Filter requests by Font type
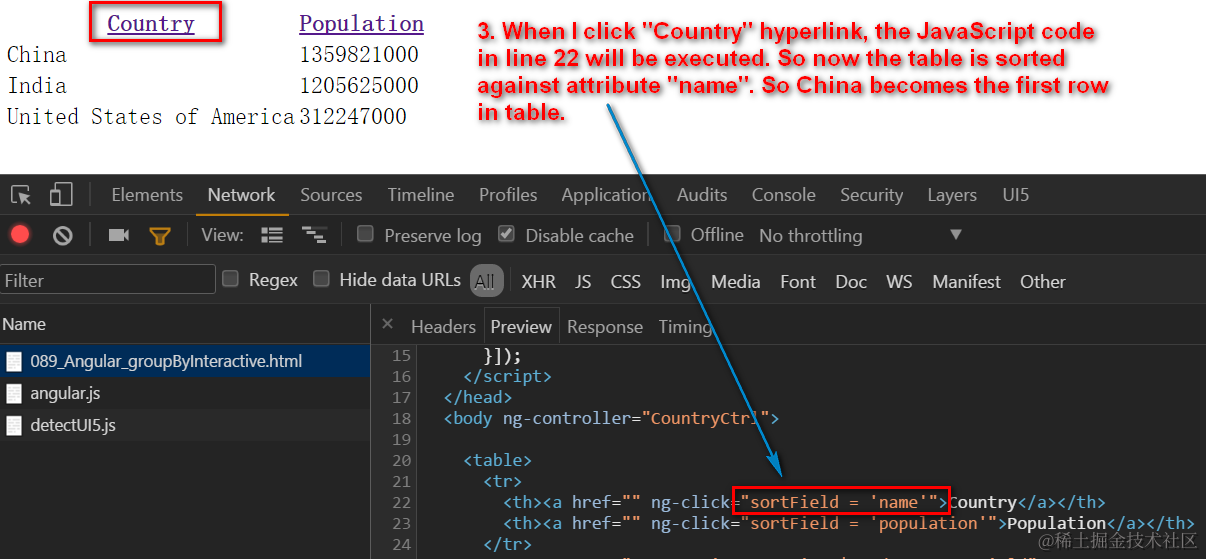This screenshot has width=1206, height=559. [798, 282]
